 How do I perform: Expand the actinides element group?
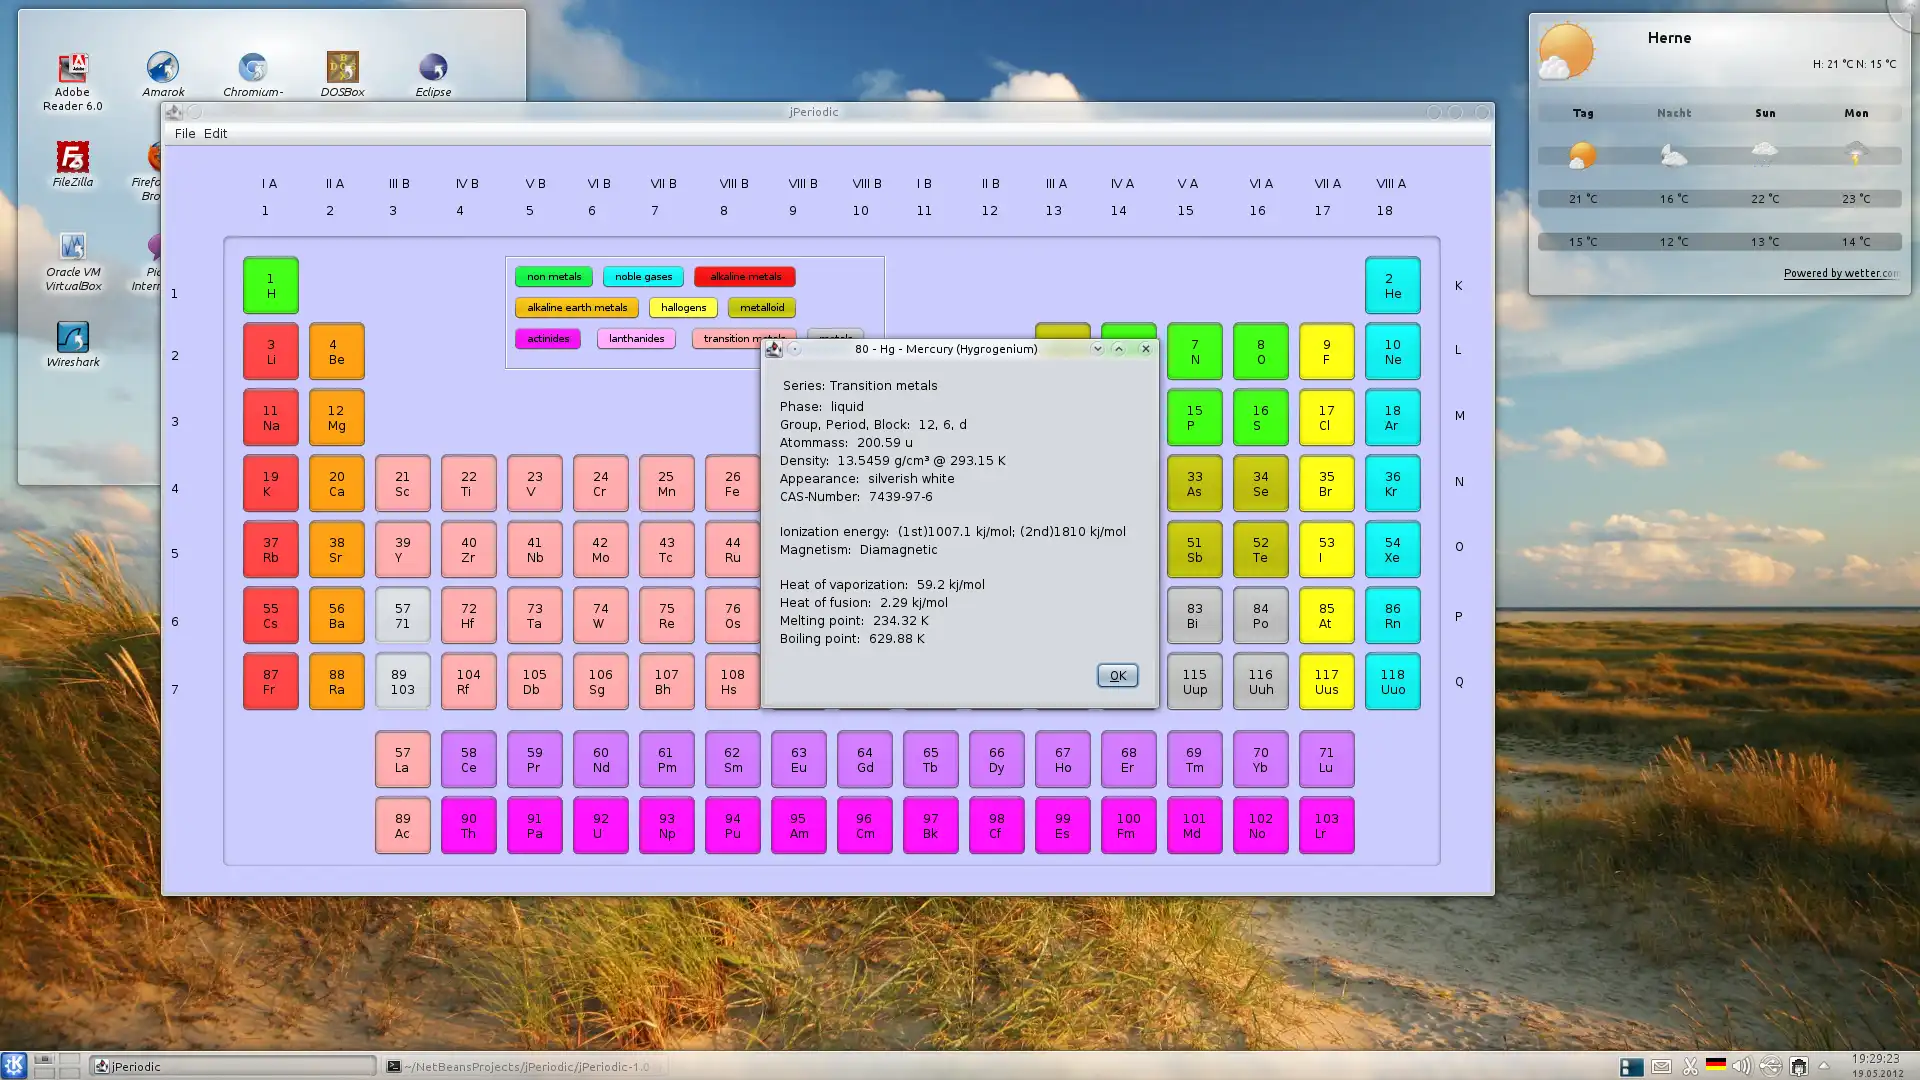coord(547,338)
